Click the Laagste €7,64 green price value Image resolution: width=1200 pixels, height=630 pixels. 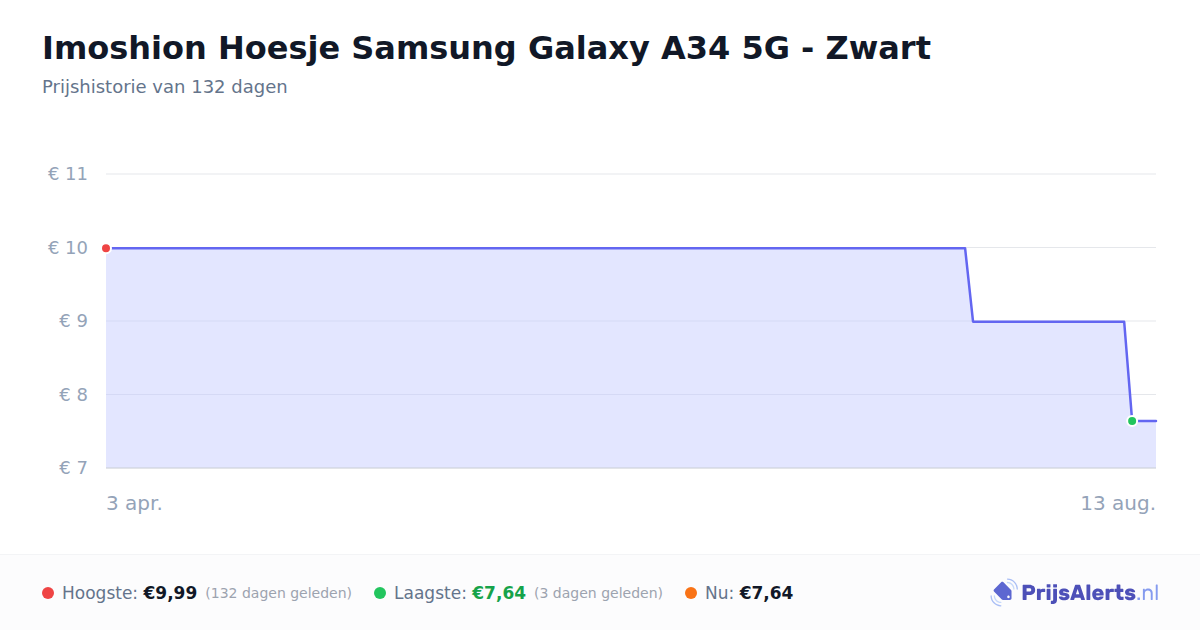[x=499, y=593]
